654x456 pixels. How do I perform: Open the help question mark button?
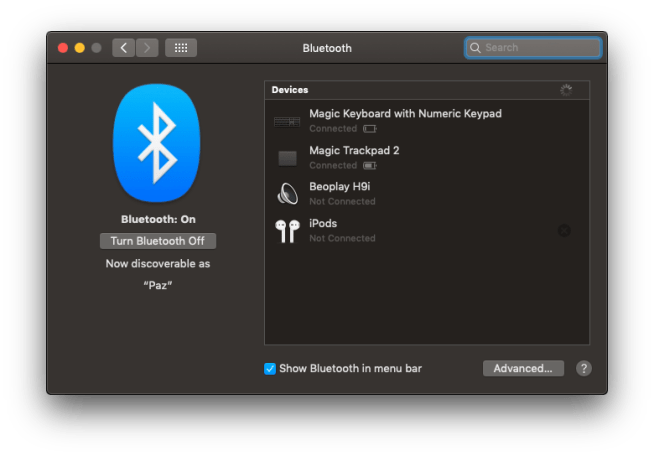pyautogui.click(x=584, y=368)
